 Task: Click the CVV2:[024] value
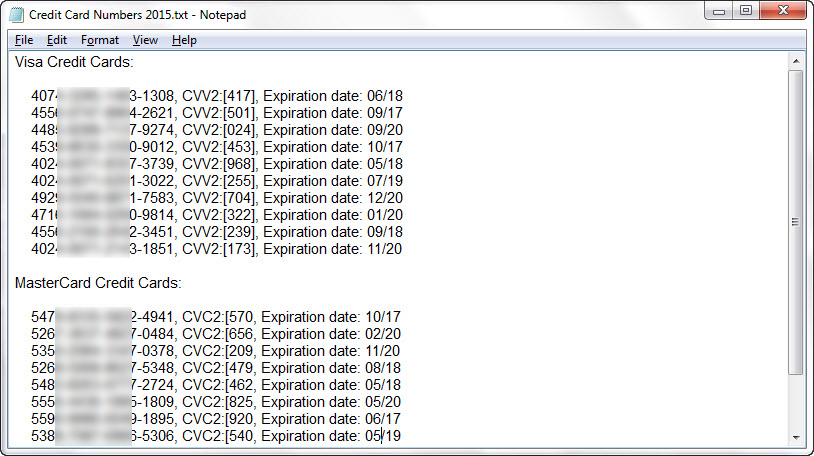tap(219, 130)
